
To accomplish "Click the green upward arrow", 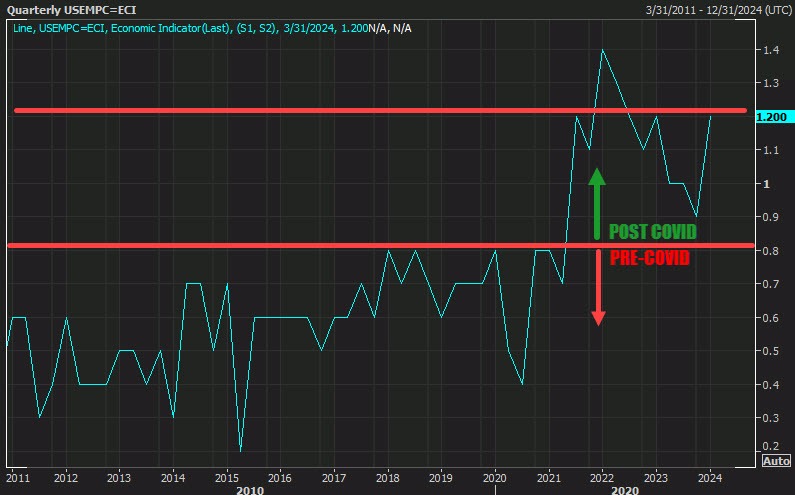I will (x=597, y=200).
